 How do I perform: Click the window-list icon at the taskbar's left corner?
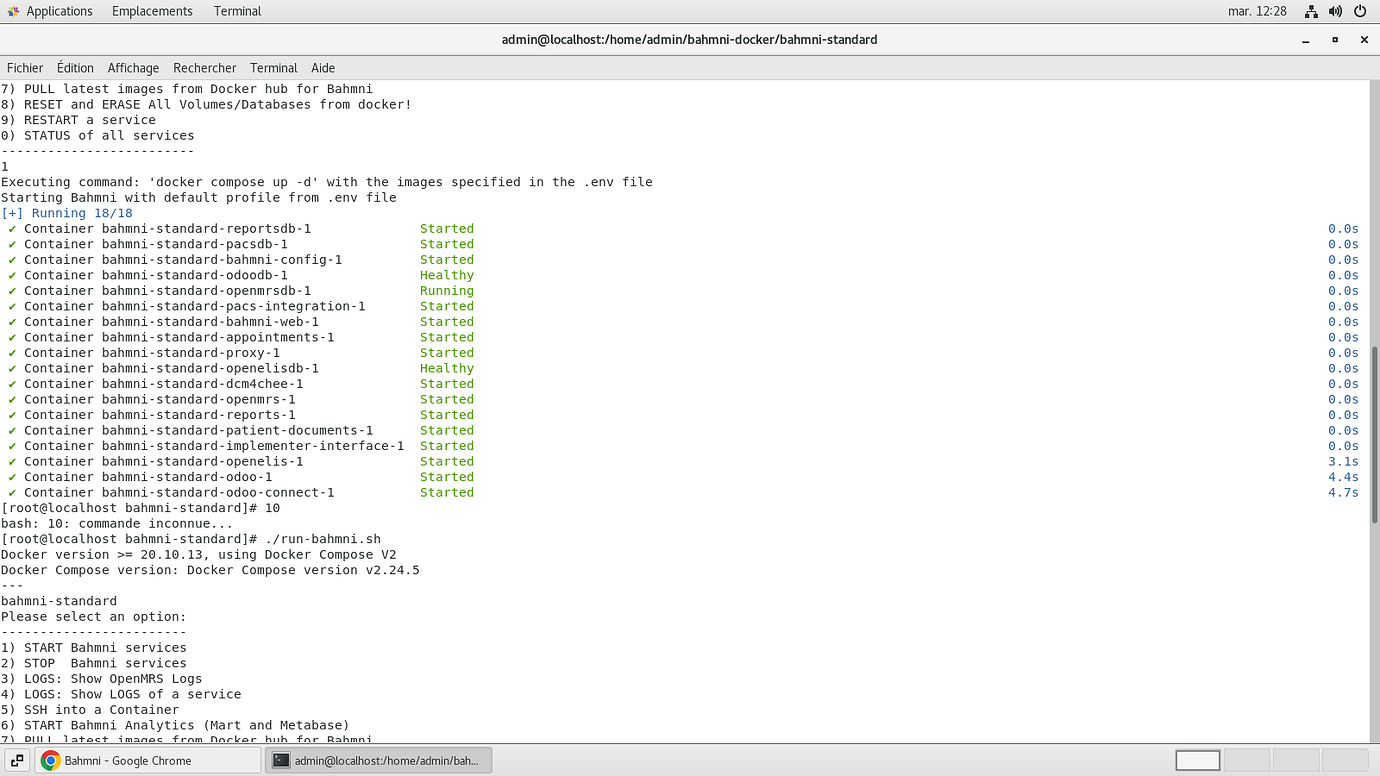tap(16, 760)
